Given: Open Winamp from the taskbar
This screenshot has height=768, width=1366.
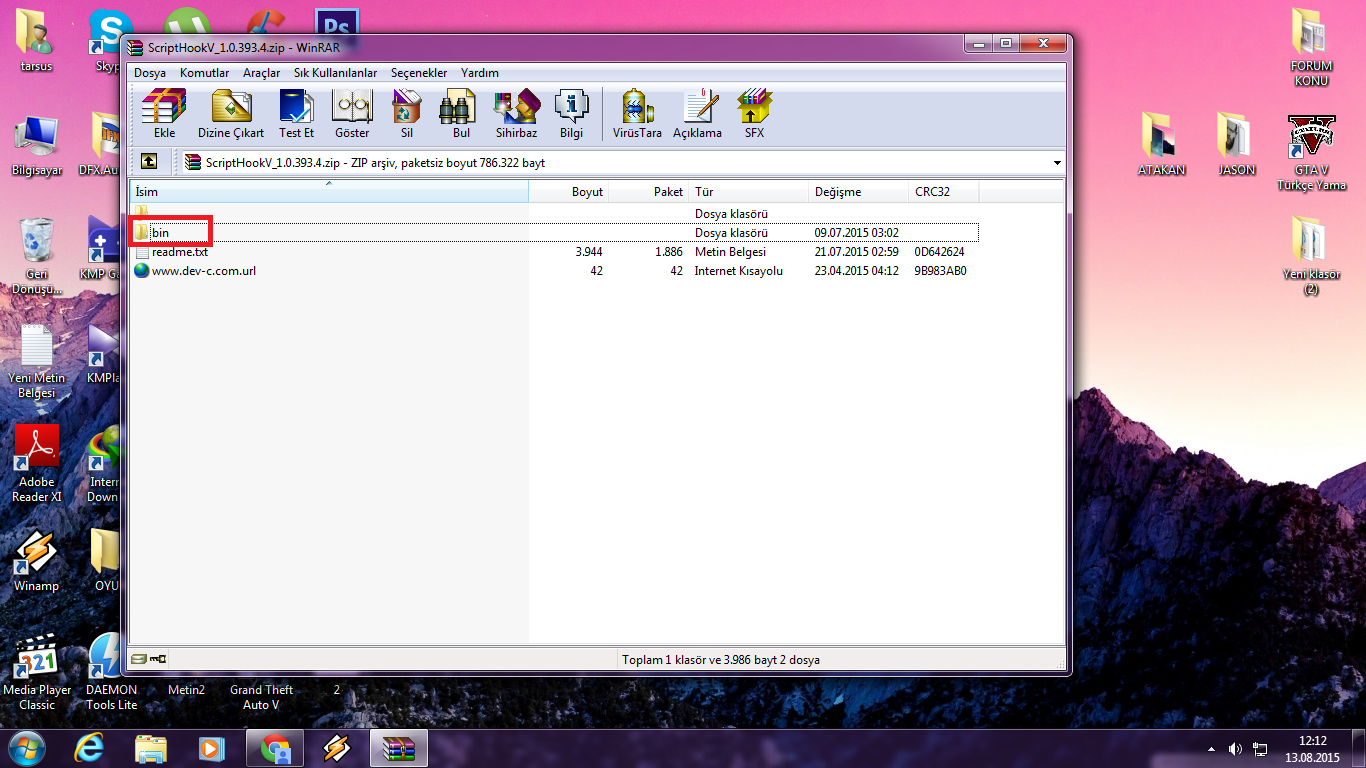Looking at the screenshot, I should point(336,748).
